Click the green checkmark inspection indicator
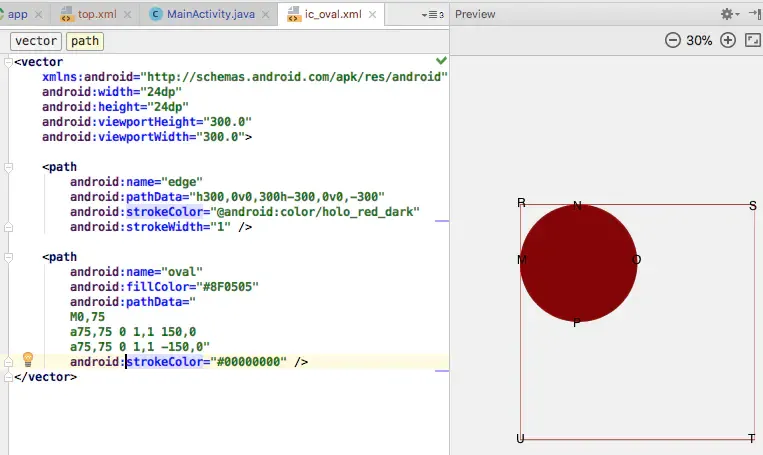 [x=441, y=60]
